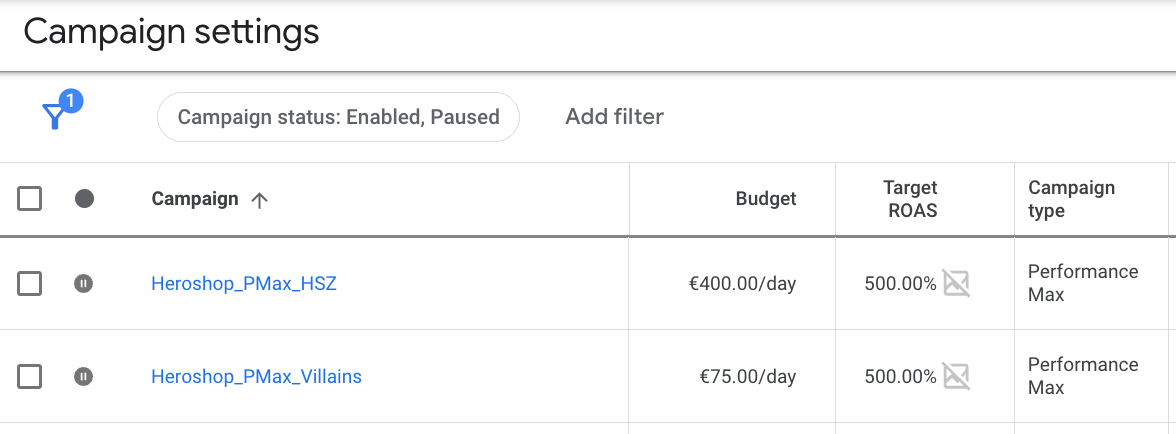Open the Heroshop_PMax_Villains campaign link
Screen dimensions: 1176x434
point(256,377)
